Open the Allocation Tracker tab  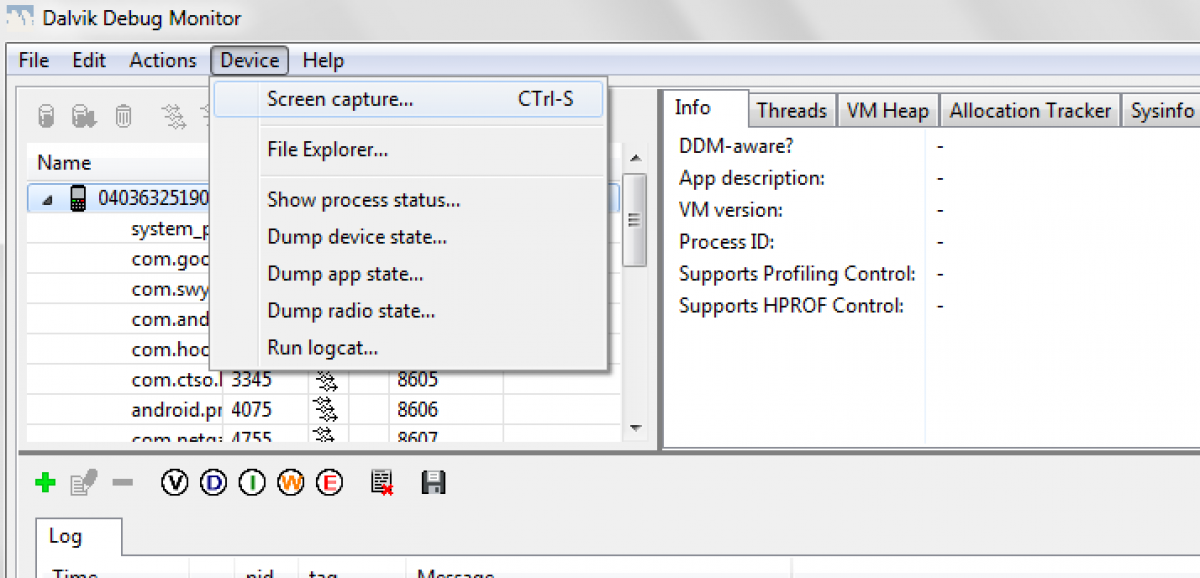point(1030,111)
